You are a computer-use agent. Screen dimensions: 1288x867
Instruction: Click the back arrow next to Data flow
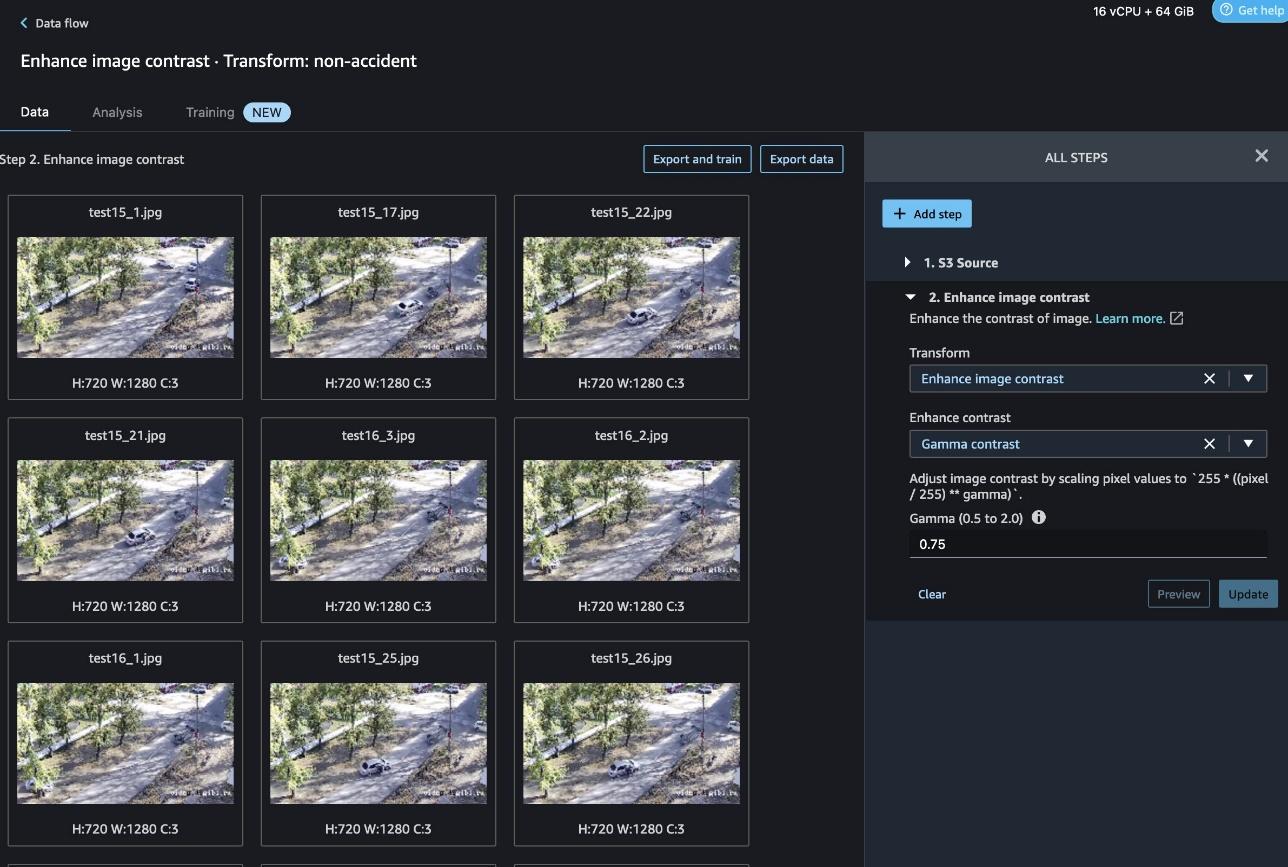point(24,23)
